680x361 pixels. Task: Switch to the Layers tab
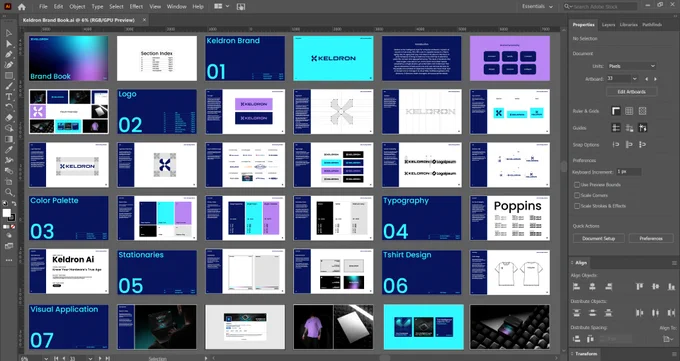(x=608, y=25)
